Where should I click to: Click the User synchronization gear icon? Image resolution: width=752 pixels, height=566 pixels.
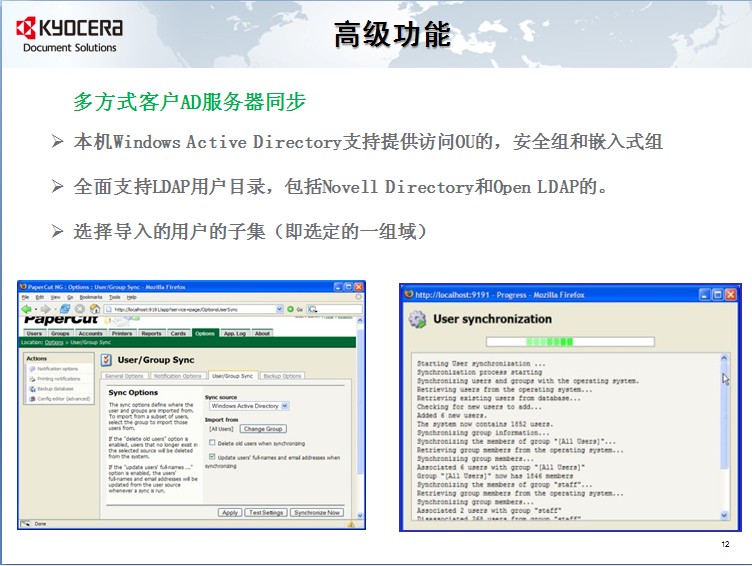click(417, 319)
